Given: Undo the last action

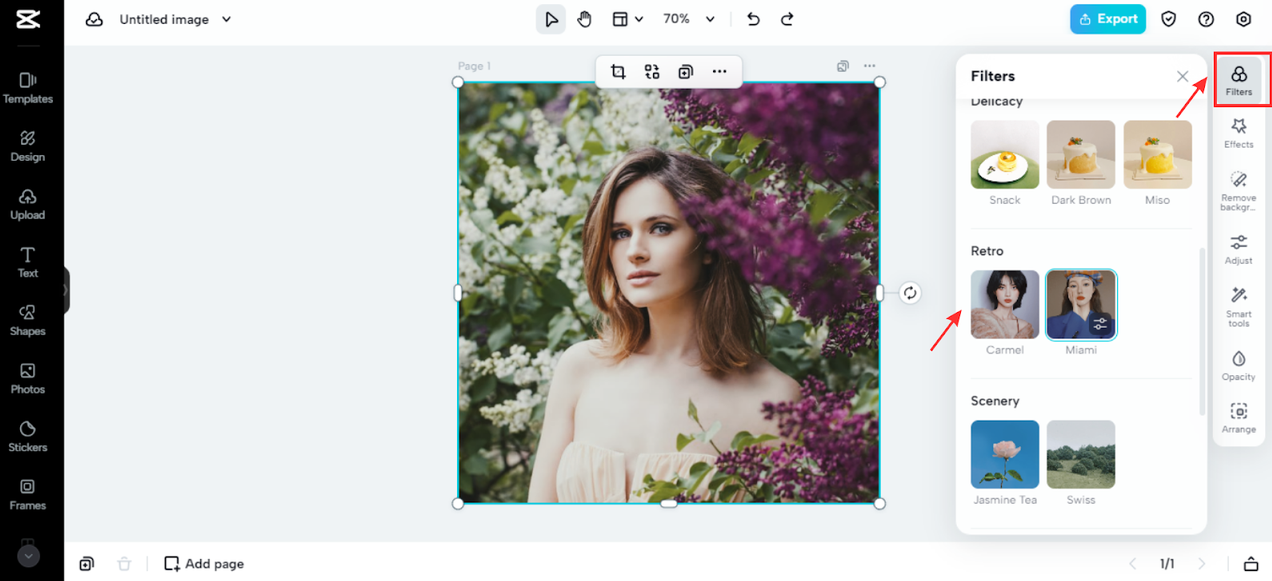Looking at the screenshot, I should pos(754,19).
